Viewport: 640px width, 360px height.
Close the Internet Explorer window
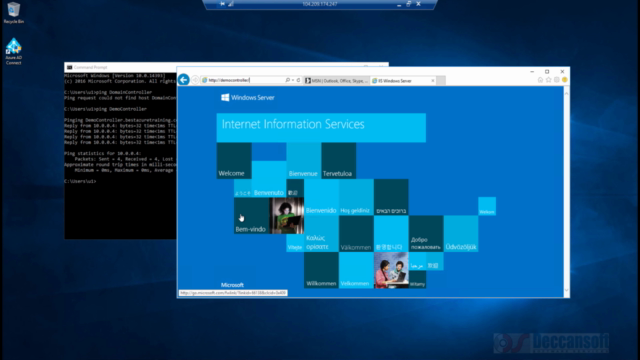tap(562, 71)
